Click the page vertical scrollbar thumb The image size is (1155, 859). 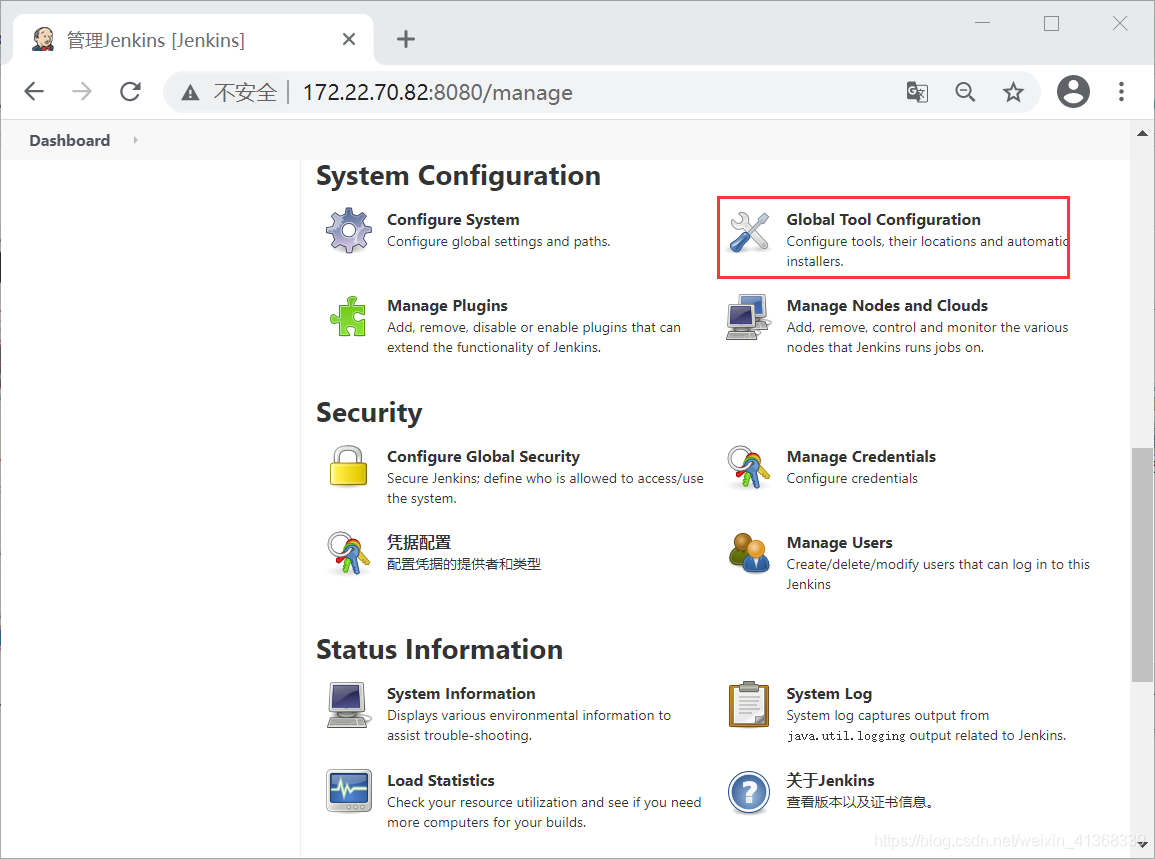(1142, 564)
